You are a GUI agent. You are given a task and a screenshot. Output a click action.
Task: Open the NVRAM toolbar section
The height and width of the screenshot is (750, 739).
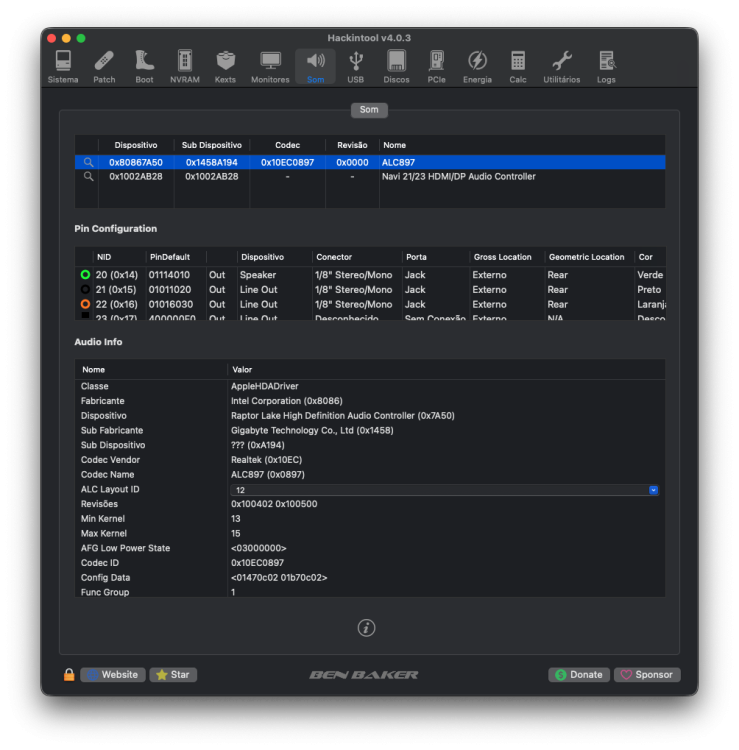click(x=185, y=67)
